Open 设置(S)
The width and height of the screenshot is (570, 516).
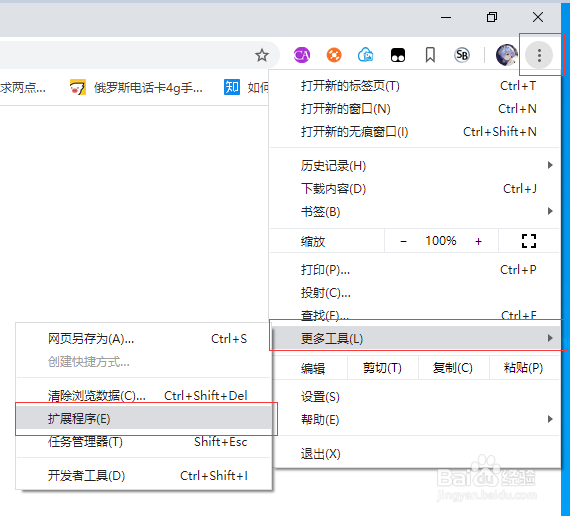pyautogui.click(x=416, y=397)
